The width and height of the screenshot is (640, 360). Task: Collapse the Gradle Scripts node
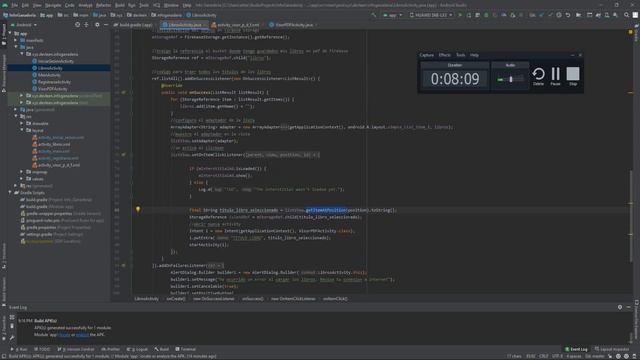tap(10, 193)
